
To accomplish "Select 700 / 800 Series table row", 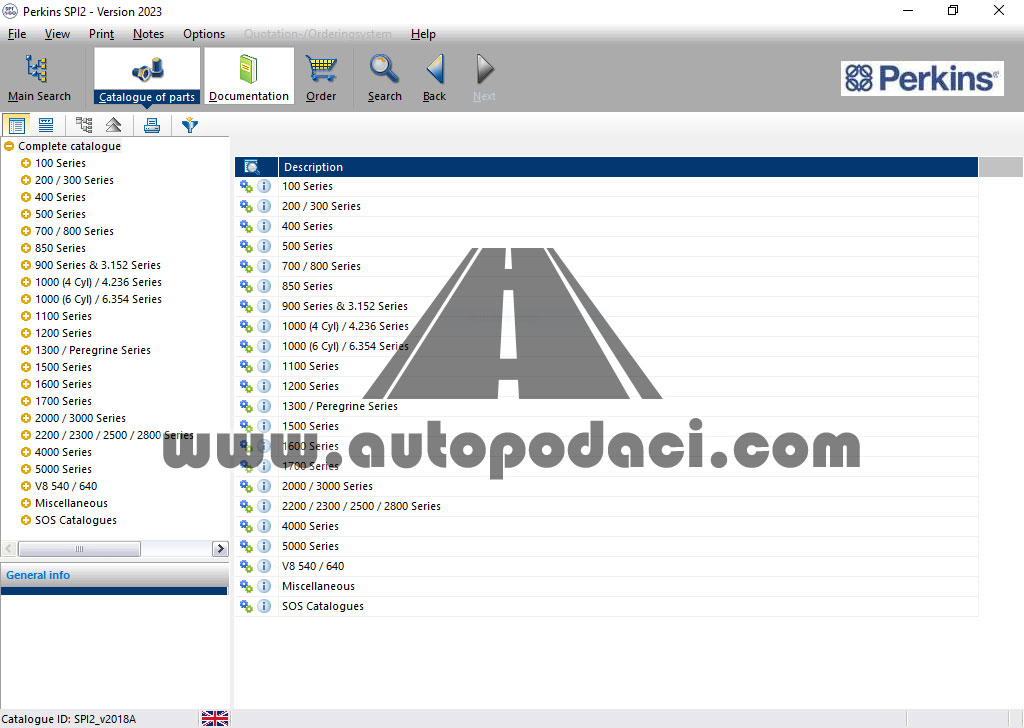I will (607, 266).
